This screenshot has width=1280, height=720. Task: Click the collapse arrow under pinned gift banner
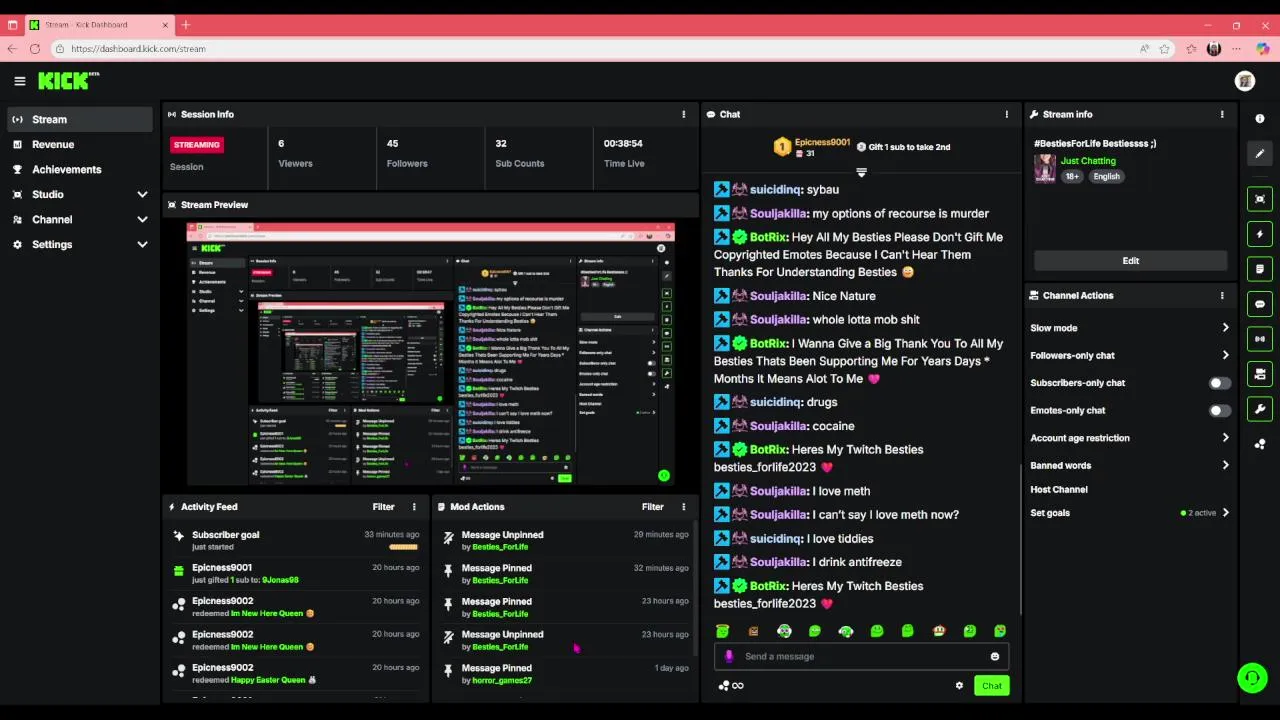[861, 172]
